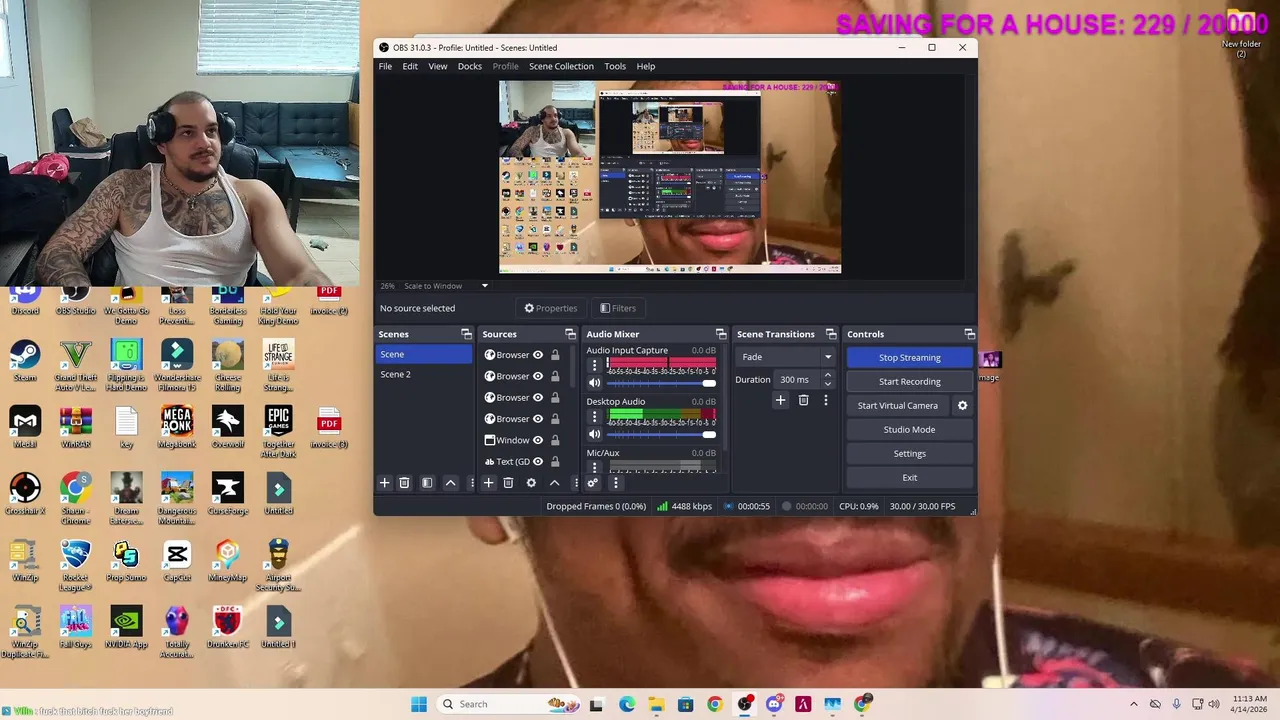Image resolution: width=1280 pixels, height=720 pixels.
Task: Toggle lock on Window source
Action: coord(555,440)
